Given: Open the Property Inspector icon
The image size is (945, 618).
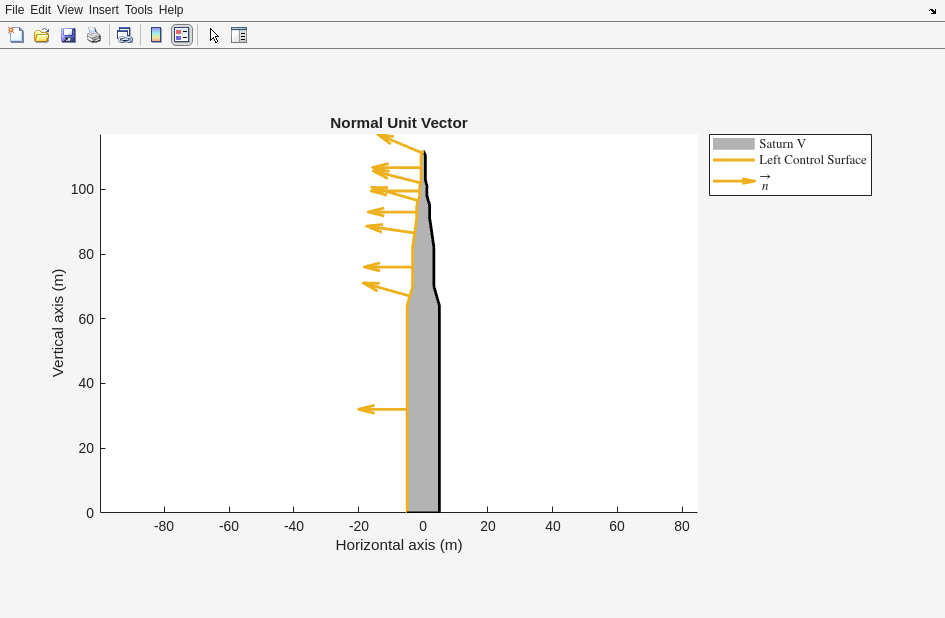Looking at the screenshot, I should pos(239,35).
